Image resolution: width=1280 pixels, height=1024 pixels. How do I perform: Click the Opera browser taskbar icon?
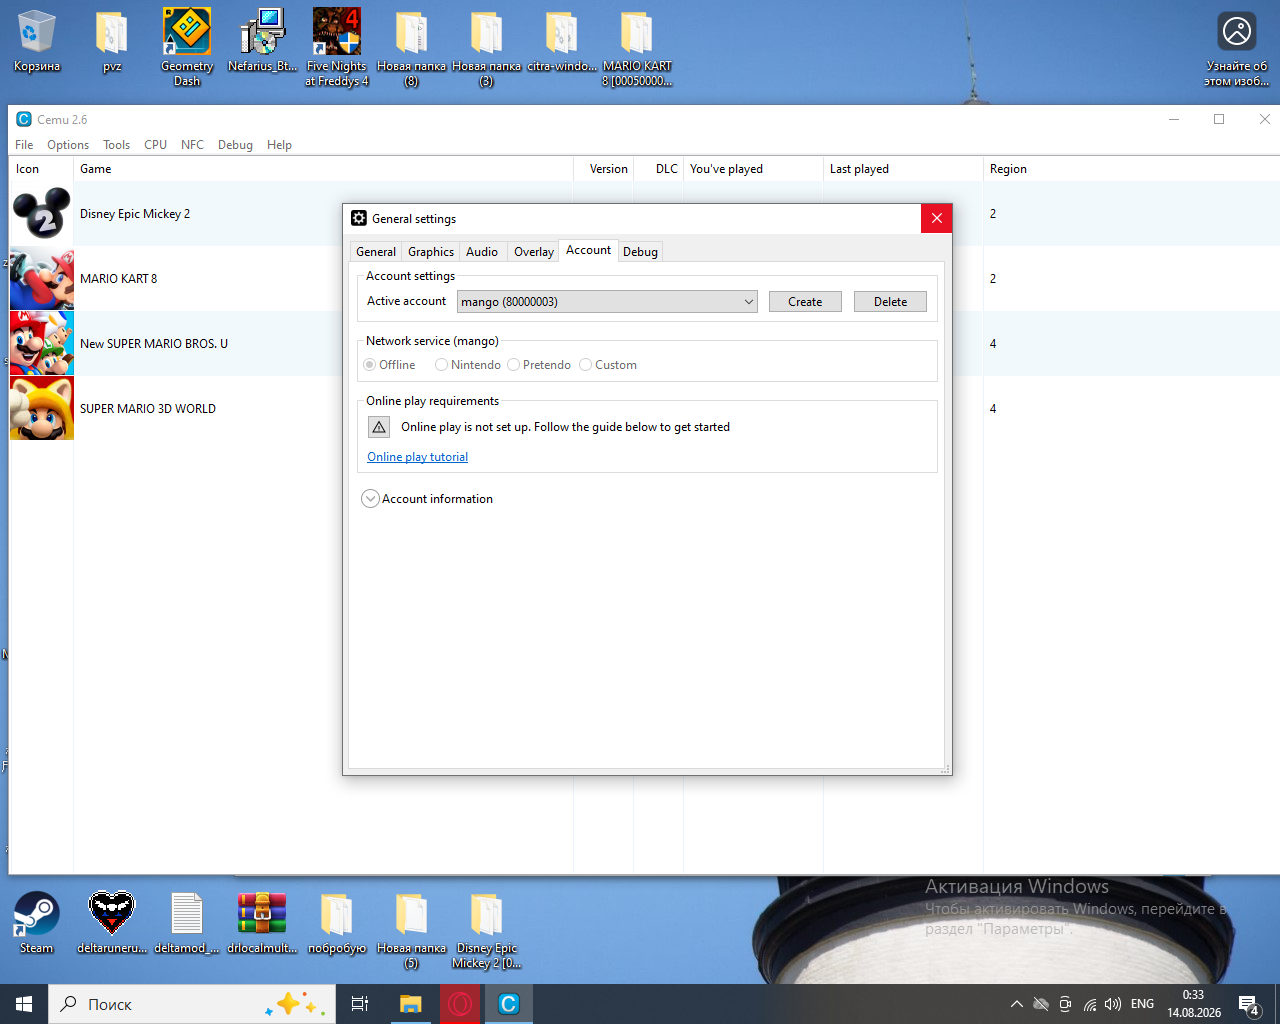click(461, 1004)
